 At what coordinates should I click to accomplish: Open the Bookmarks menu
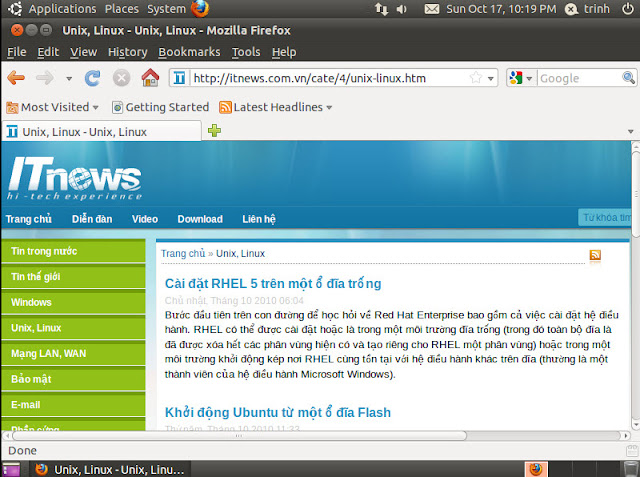[189, 52]
